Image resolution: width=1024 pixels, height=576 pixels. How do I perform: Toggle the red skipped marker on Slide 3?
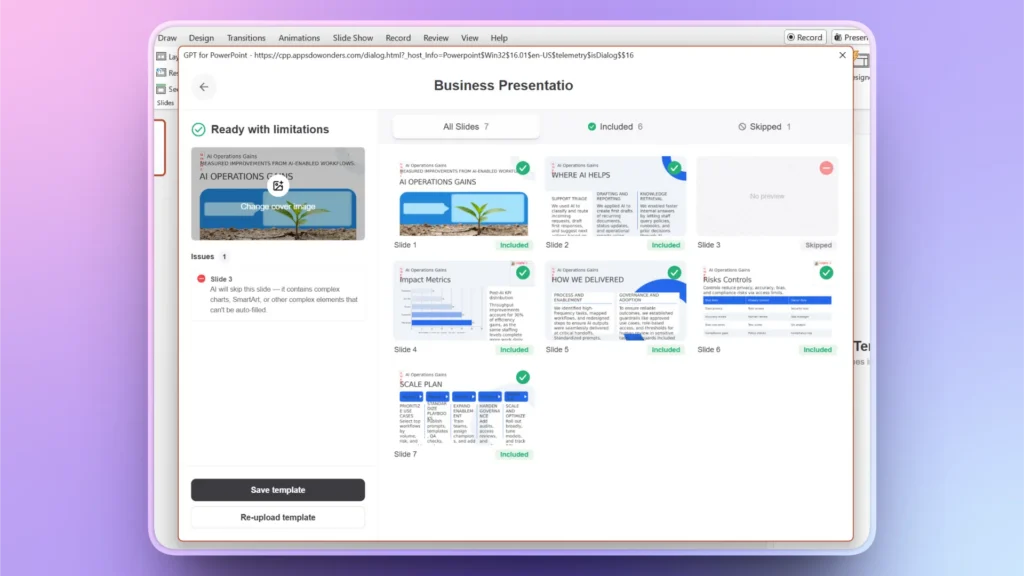point(826,168)
